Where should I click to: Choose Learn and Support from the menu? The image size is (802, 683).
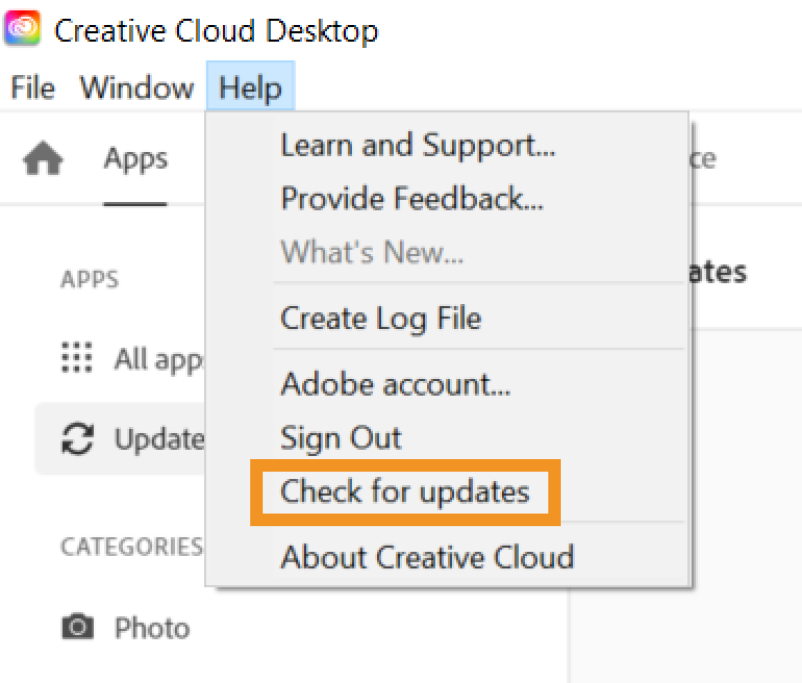[x=417, y=145]
